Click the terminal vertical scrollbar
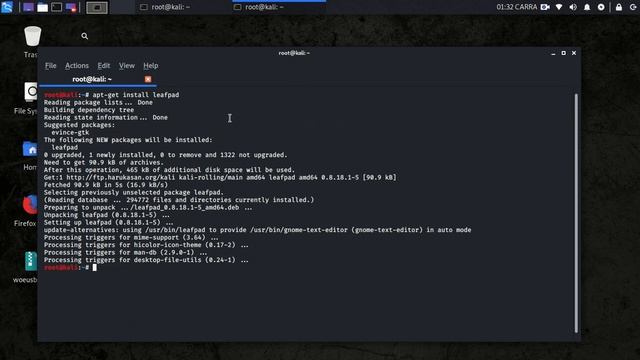This screenshot has width=640, height=360. (576, 212)
